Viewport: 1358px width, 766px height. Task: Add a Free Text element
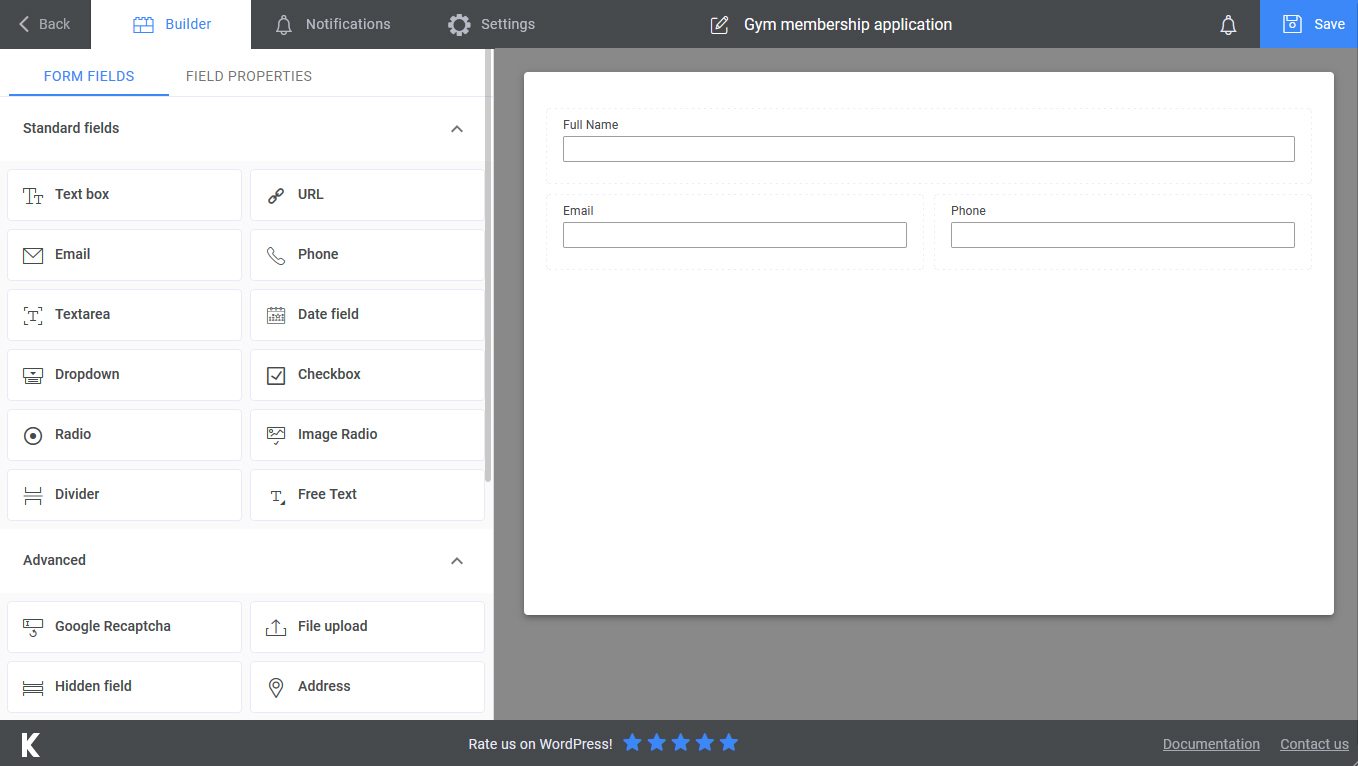[367, 495]
